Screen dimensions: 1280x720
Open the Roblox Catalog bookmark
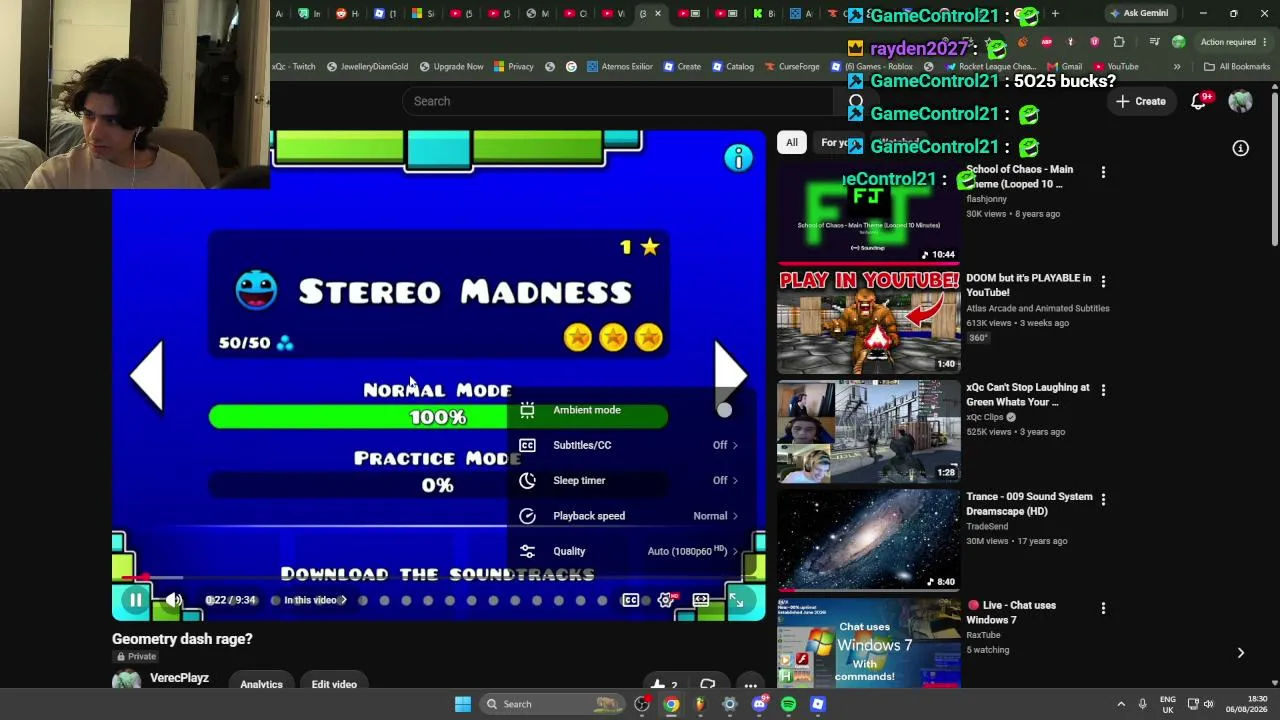(733, 67)
